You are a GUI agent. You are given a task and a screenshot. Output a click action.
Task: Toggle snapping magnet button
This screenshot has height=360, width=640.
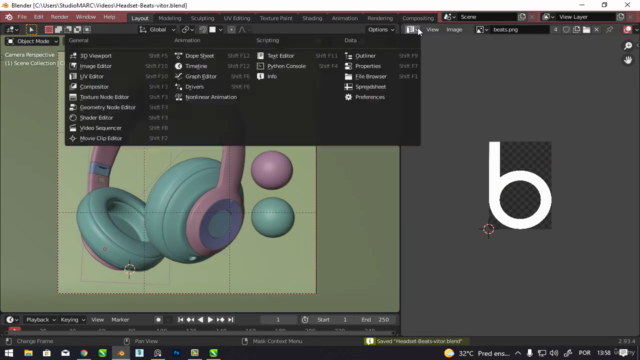[x=203, y=29]
